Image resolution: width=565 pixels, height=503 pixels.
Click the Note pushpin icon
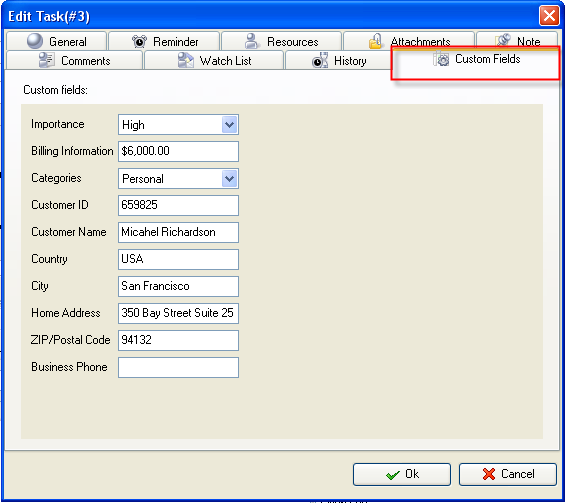pyautogui.click(x=503, y=40)
